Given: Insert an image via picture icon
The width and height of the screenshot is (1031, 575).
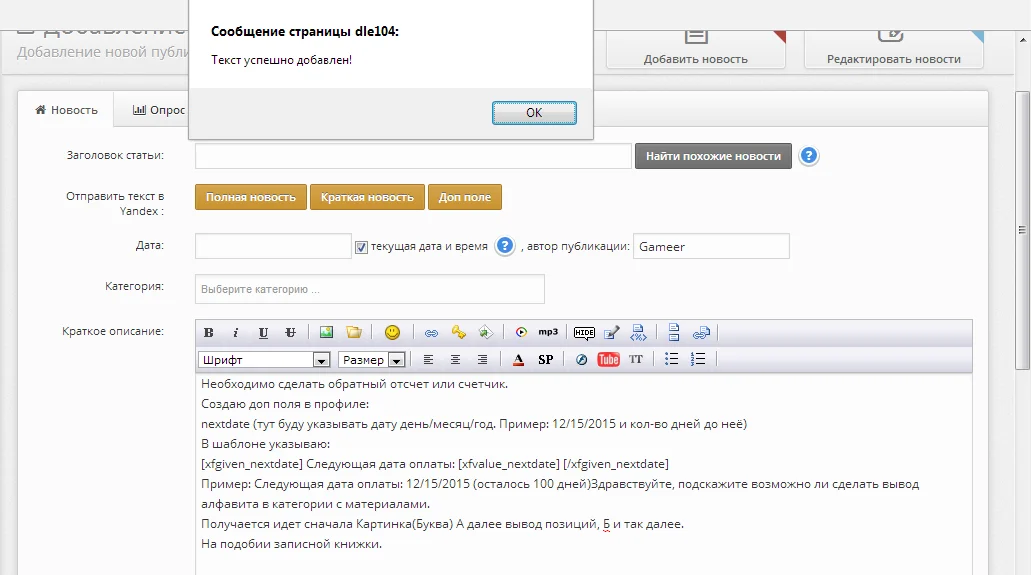Looking at the screenshot, I should 326,332.
